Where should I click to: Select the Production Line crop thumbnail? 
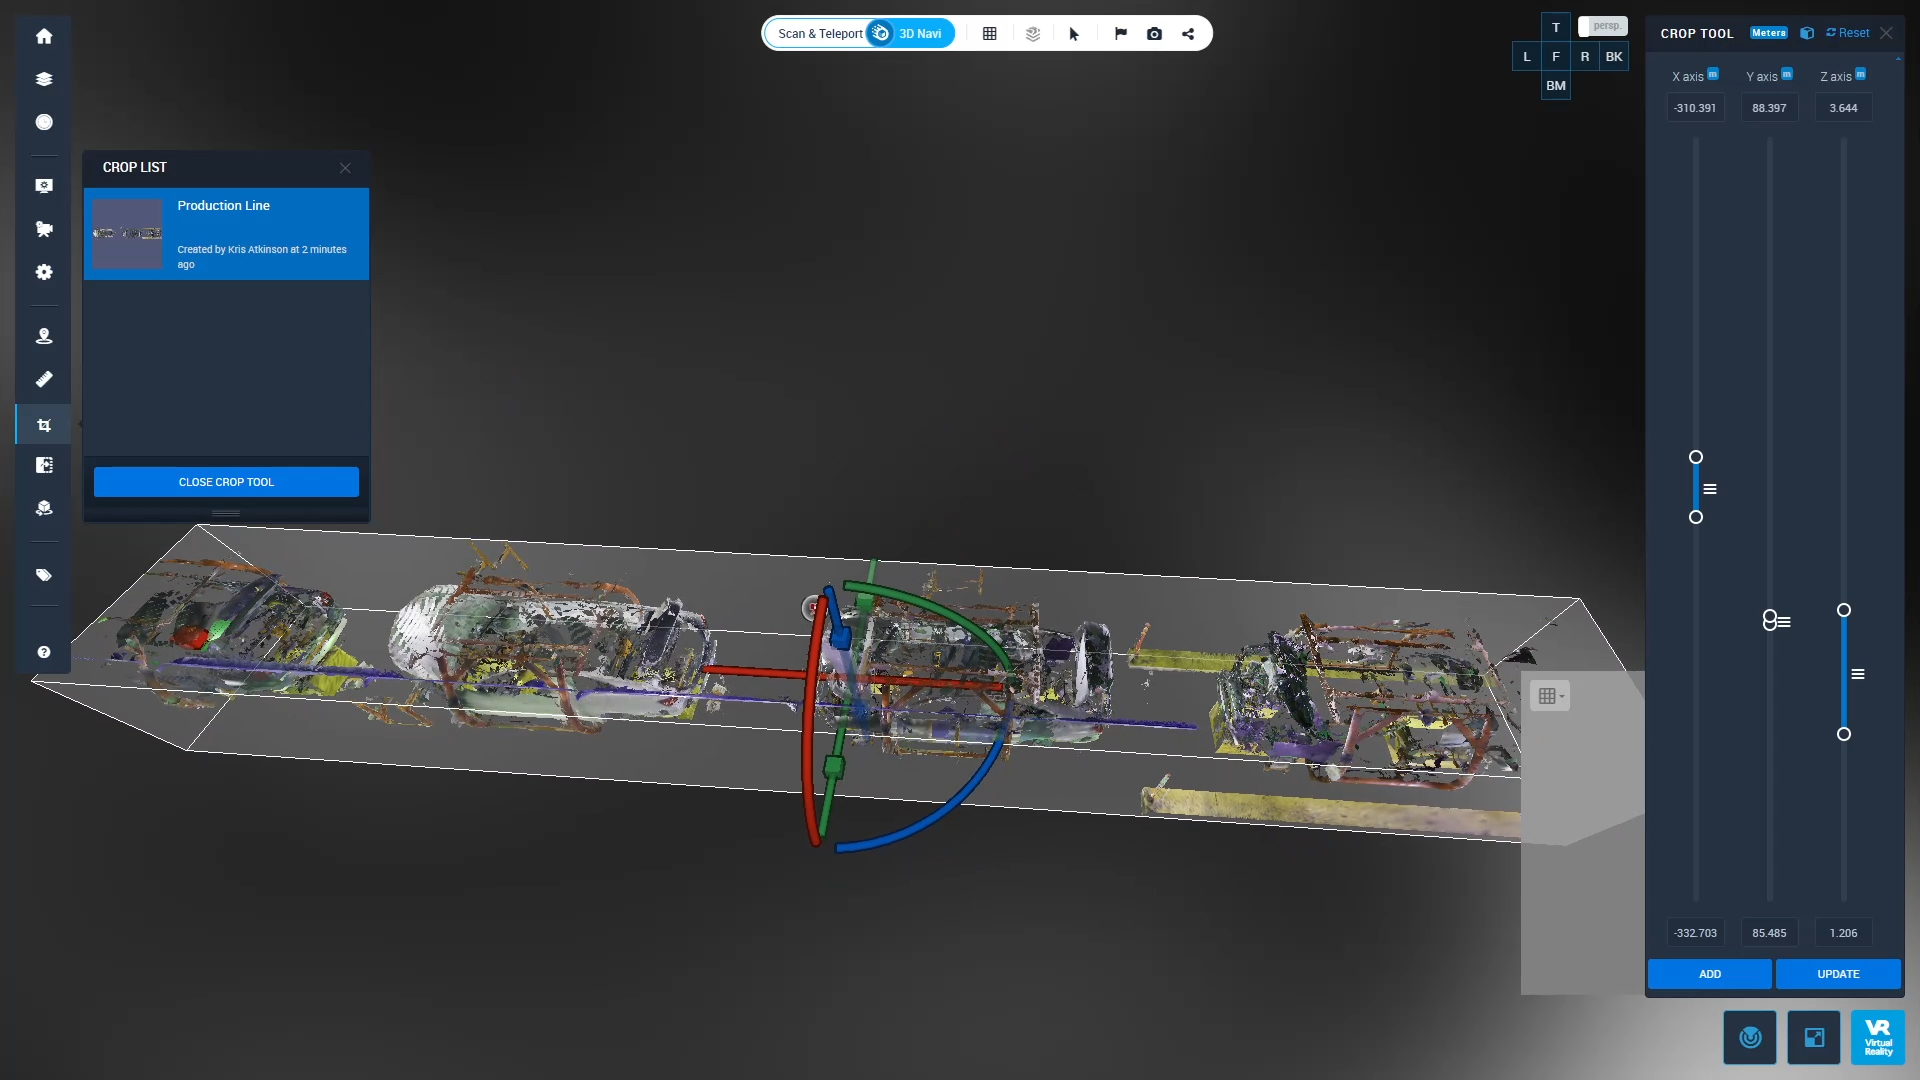[x=128, y=231]
